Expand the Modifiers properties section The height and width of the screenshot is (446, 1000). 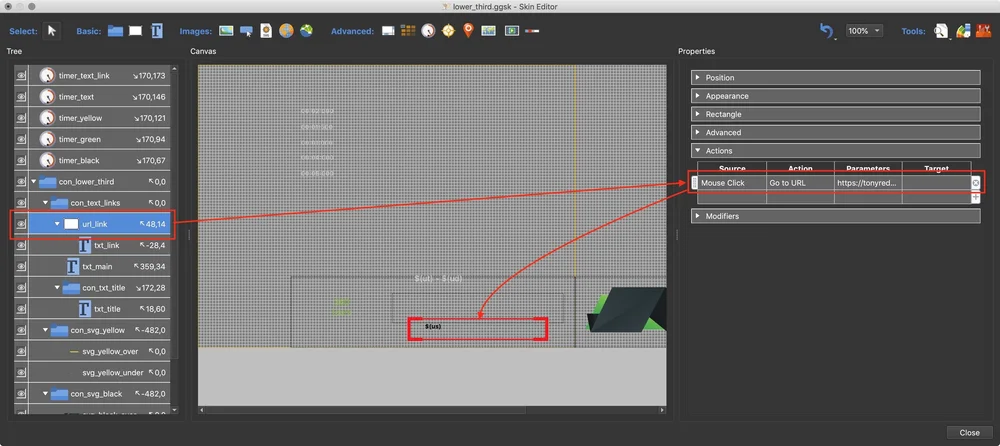835,216
